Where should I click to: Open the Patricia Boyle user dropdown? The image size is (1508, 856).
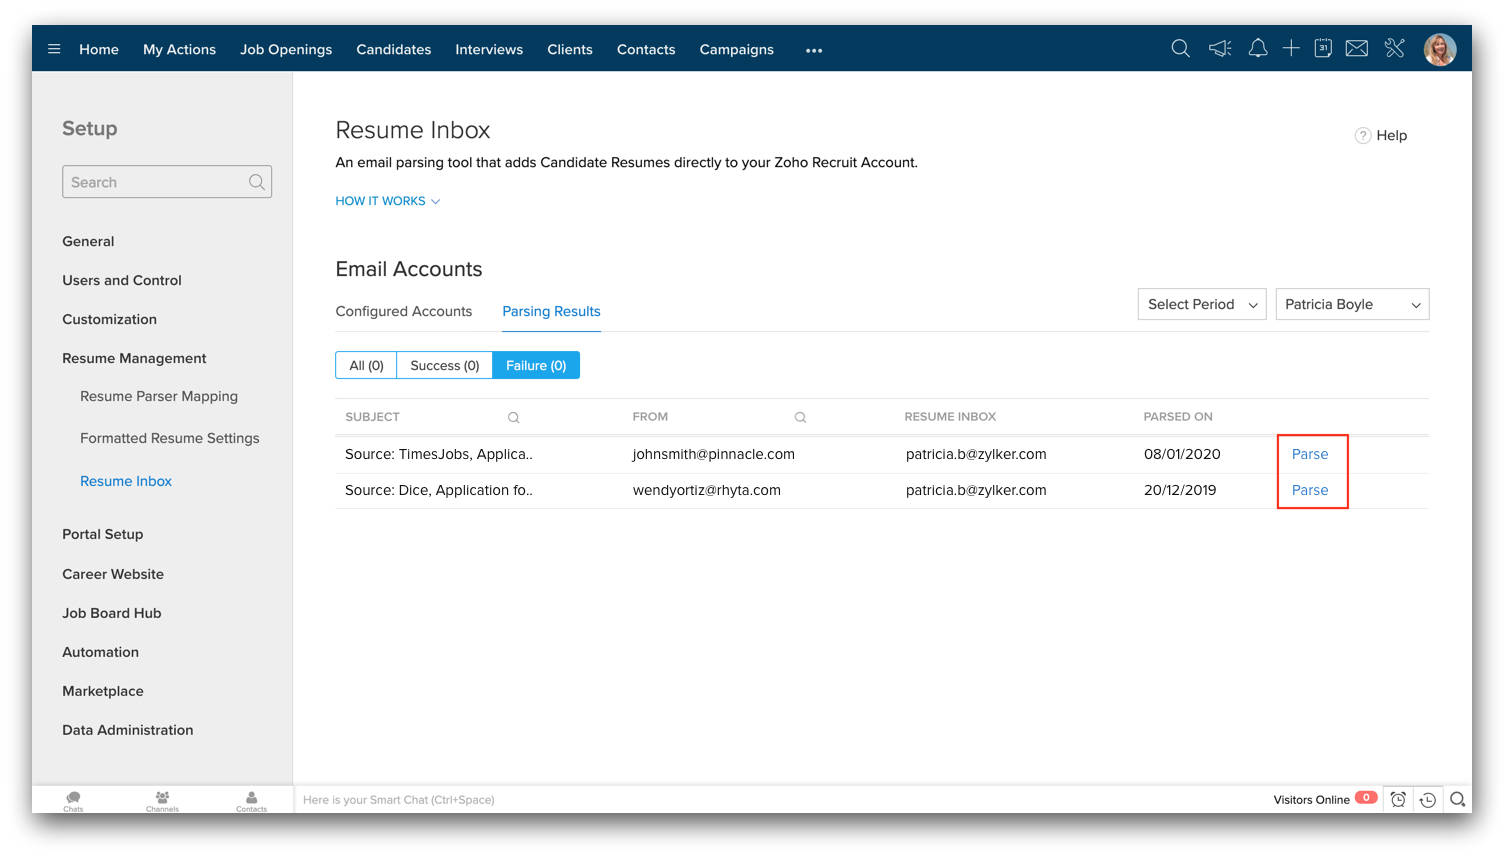pos(1352,304)
